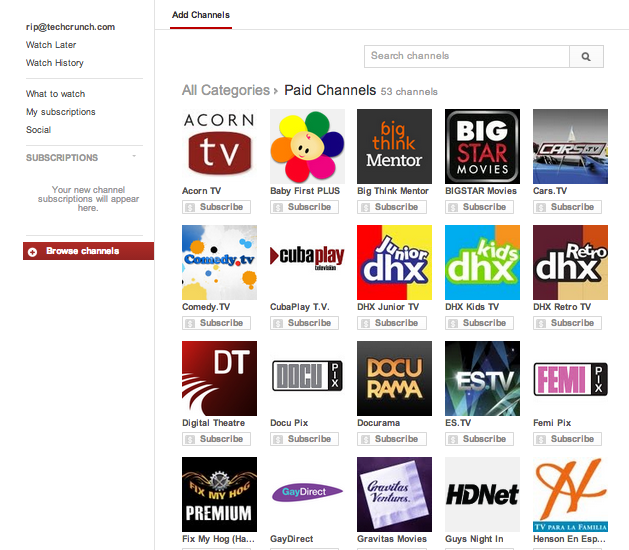Open Social in the sidebar
The height and width of the screenshot is (550, 629).
(39, 130)
